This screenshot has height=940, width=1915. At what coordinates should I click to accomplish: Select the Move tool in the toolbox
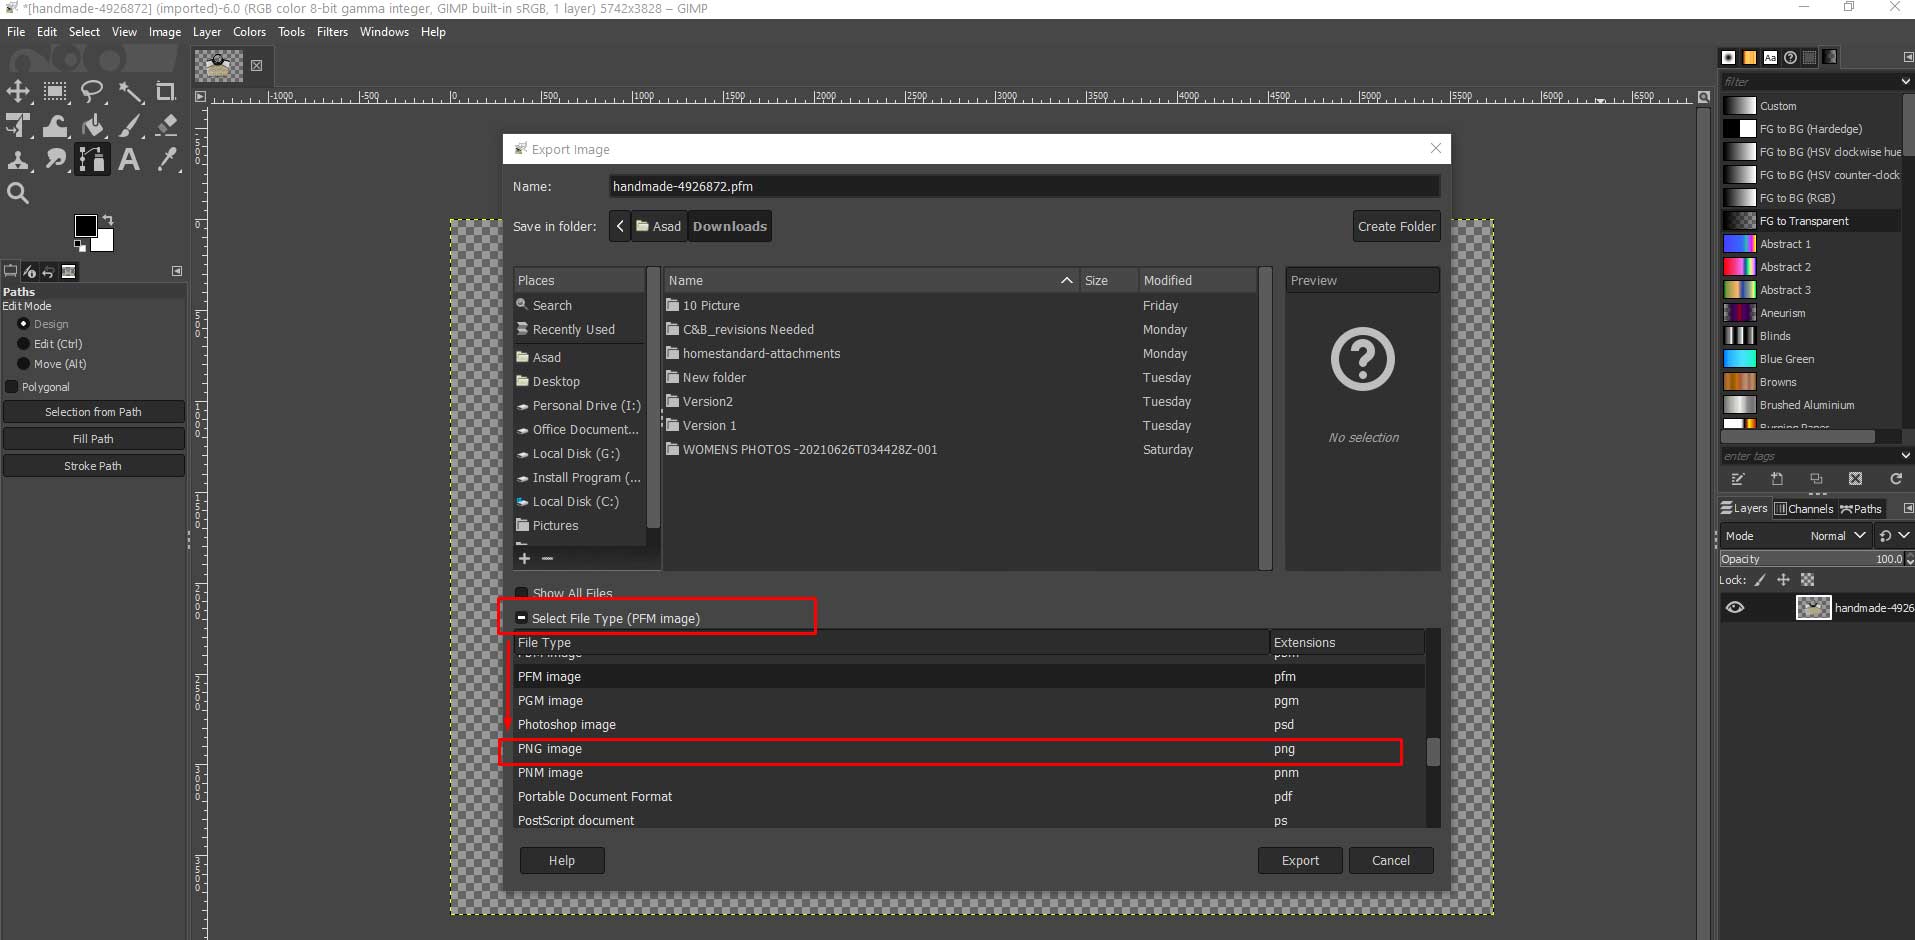click(x=18, y=92)
